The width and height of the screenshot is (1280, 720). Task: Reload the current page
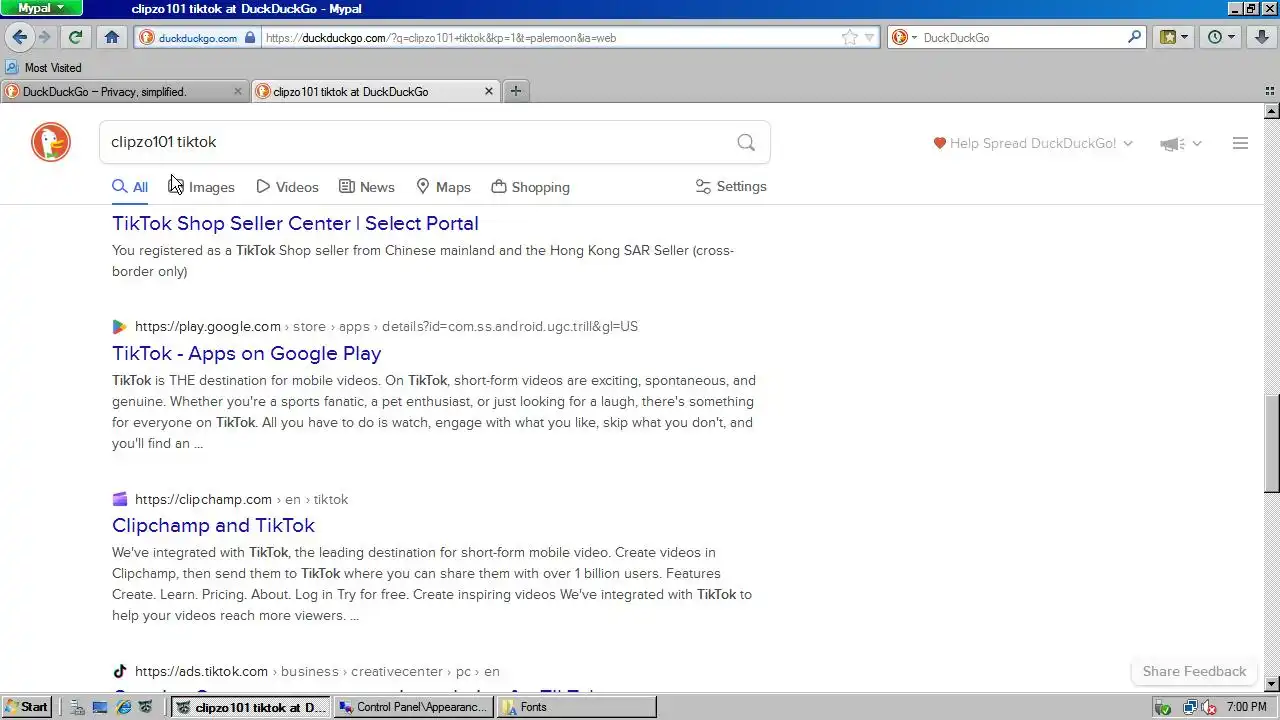(75, 37)
